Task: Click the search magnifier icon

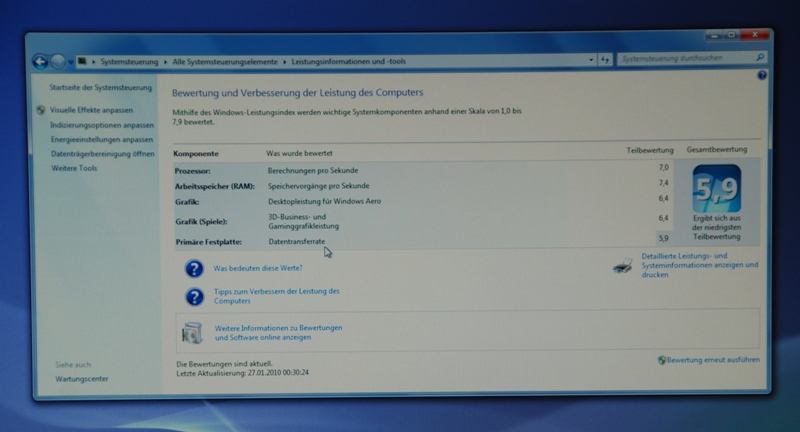Action: 760,58
